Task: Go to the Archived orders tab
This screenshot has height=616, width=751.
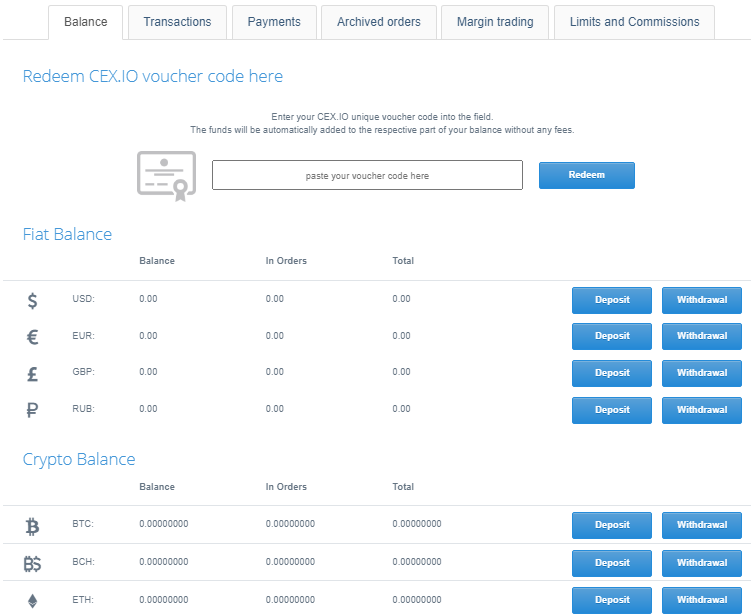Action: point(378,22)
